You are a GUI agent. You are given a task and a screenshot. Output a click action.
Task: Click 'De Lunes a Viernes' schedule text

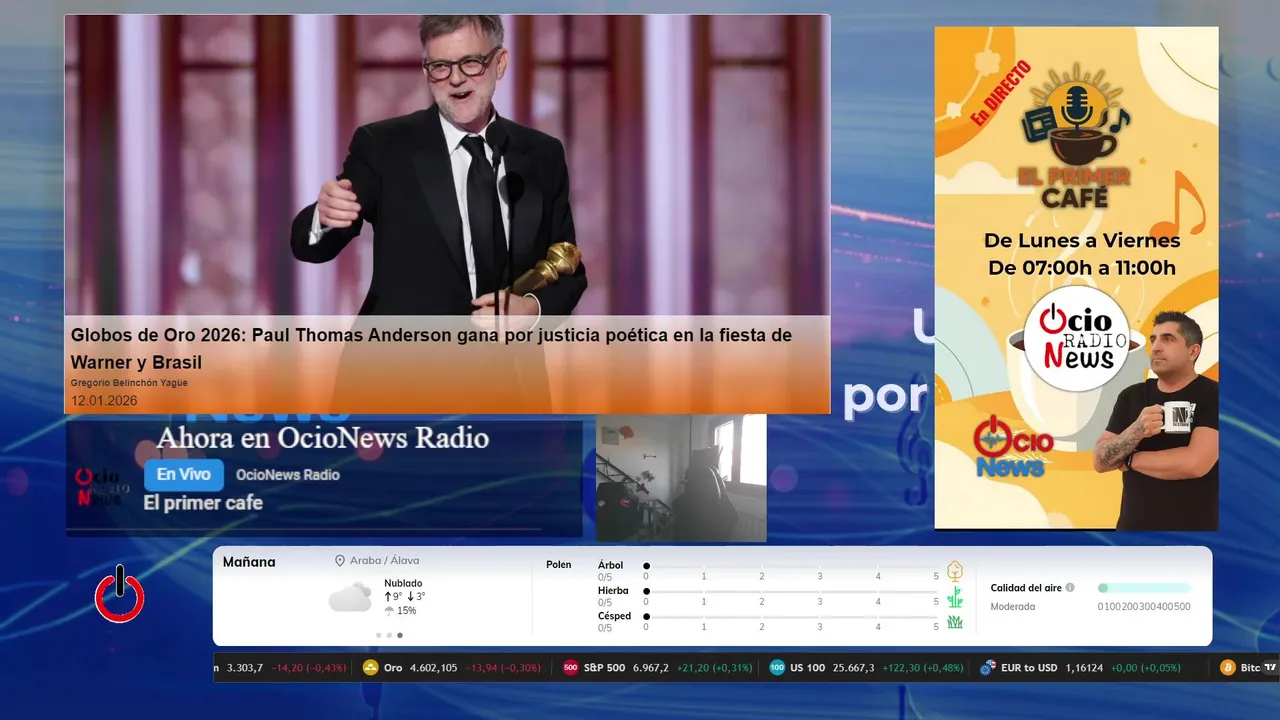click(x=1082, y=241)
